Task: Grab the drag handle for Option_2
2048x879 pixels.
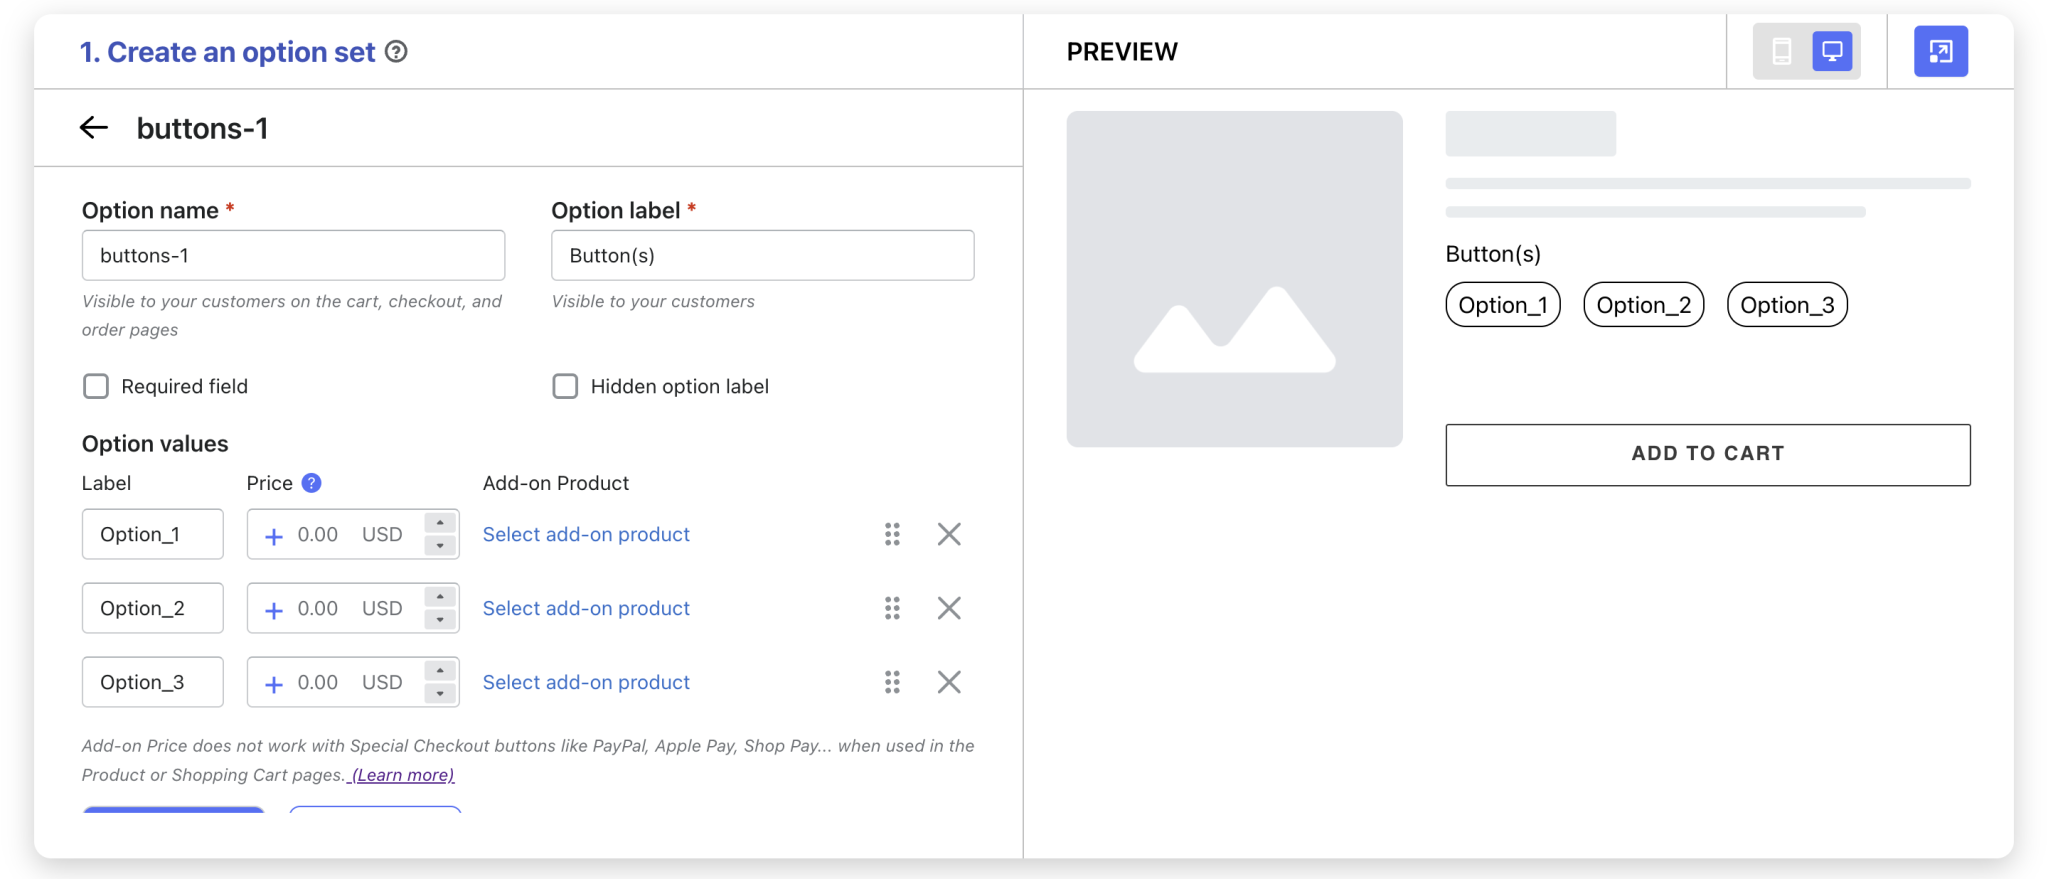Action: 892,608
